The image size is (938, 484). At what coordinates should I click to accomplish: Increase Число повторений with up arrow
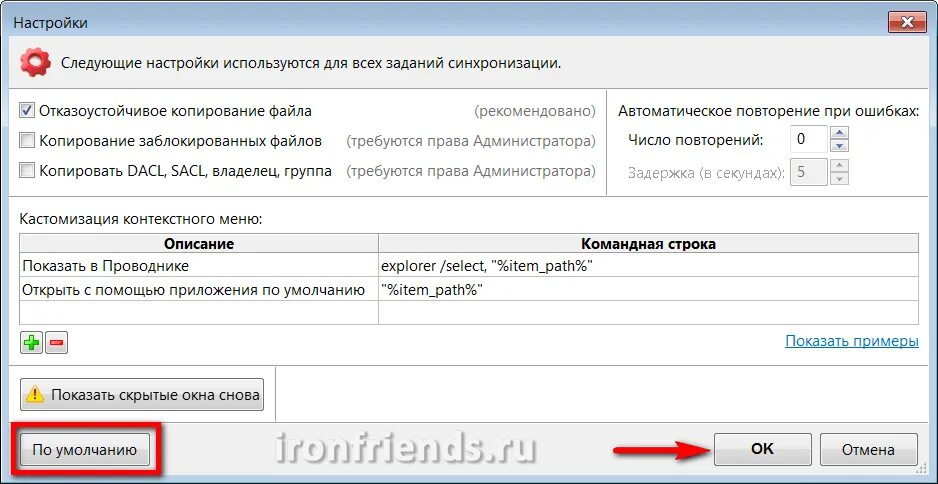tap(840, 133)
